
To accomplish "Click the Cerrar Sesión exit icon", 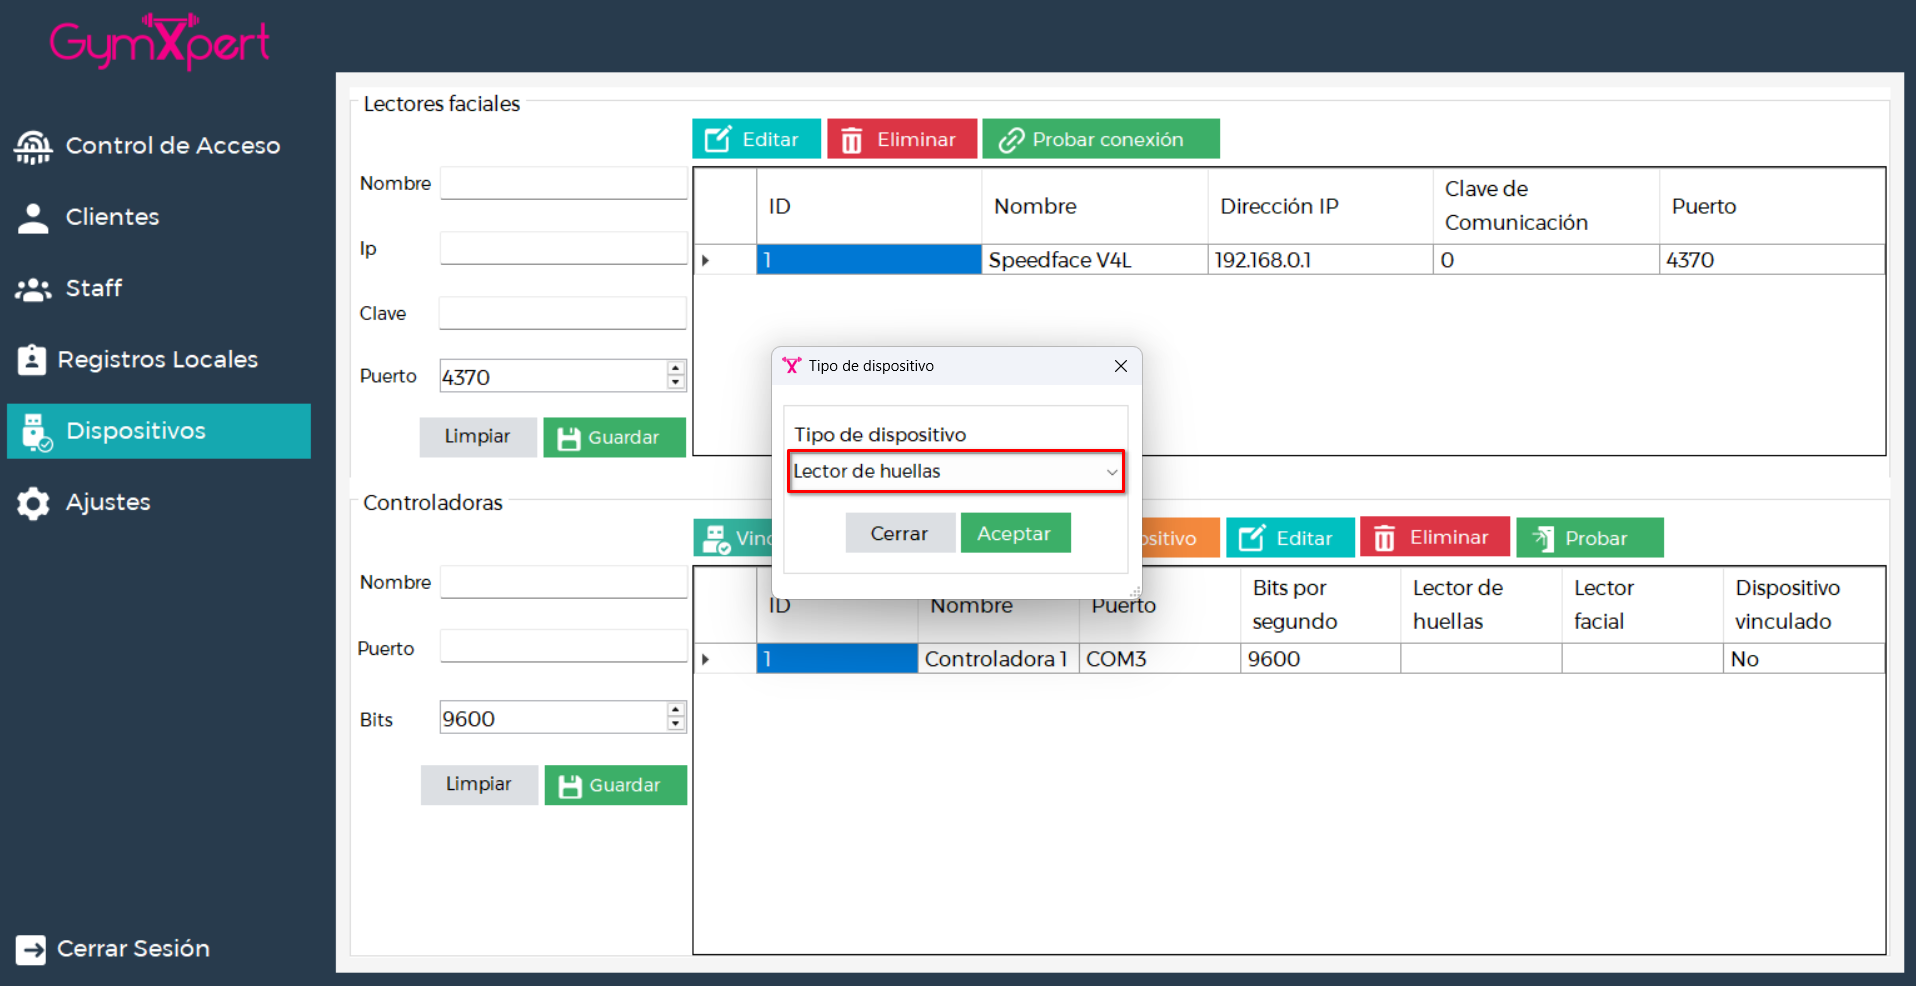I will (31, 949).
